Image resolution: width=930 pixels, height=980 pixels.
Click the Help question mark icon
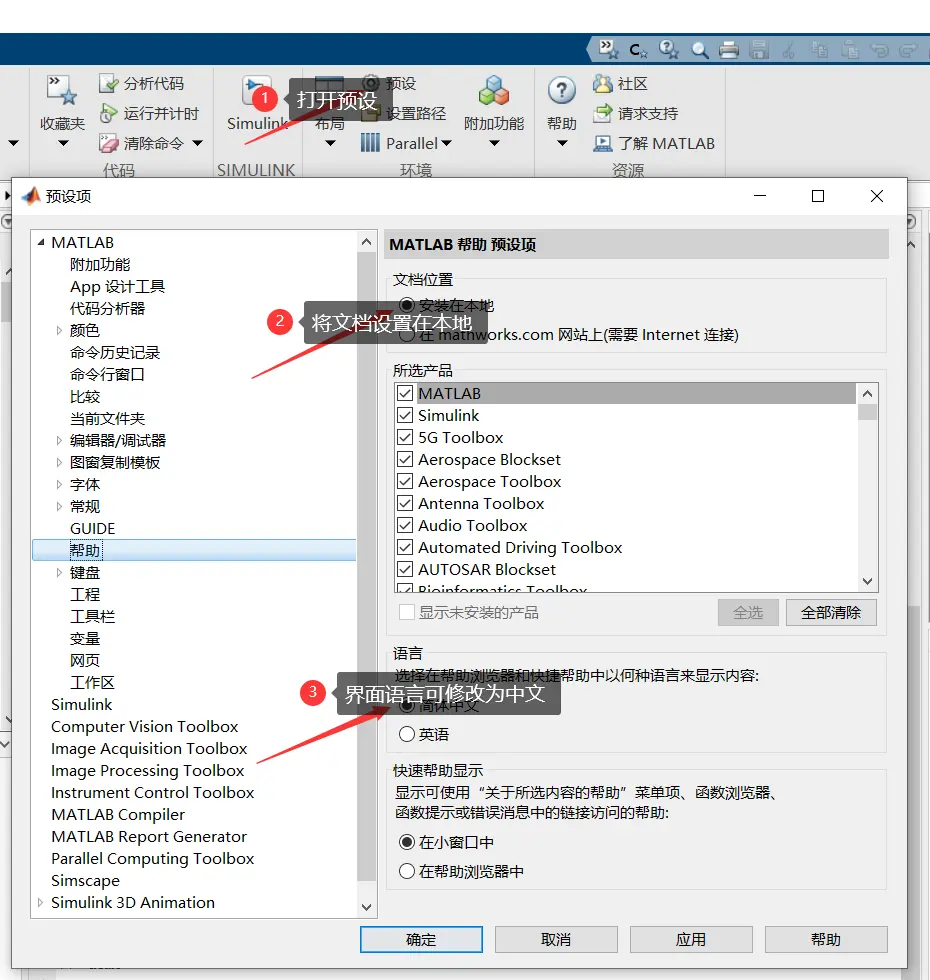(x=561, y=91)
